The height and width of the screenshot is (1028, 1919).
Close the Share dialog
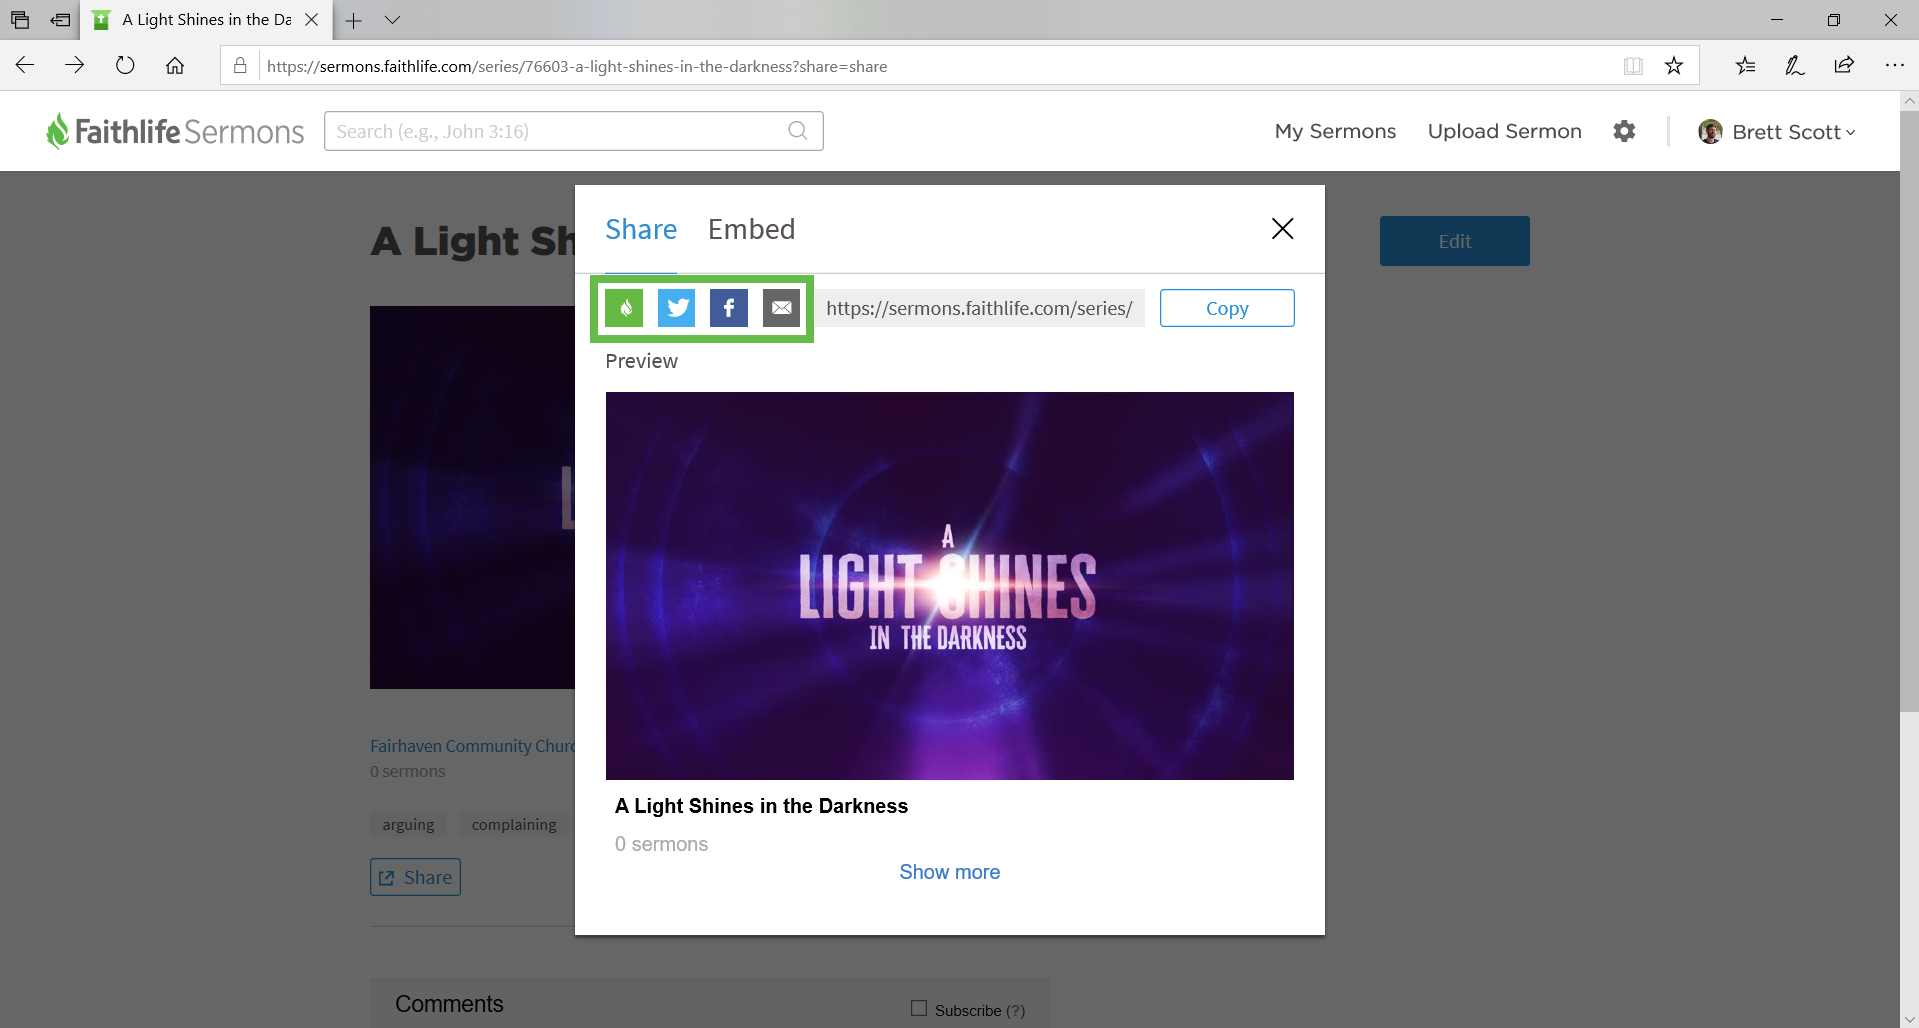[1282, 229]
